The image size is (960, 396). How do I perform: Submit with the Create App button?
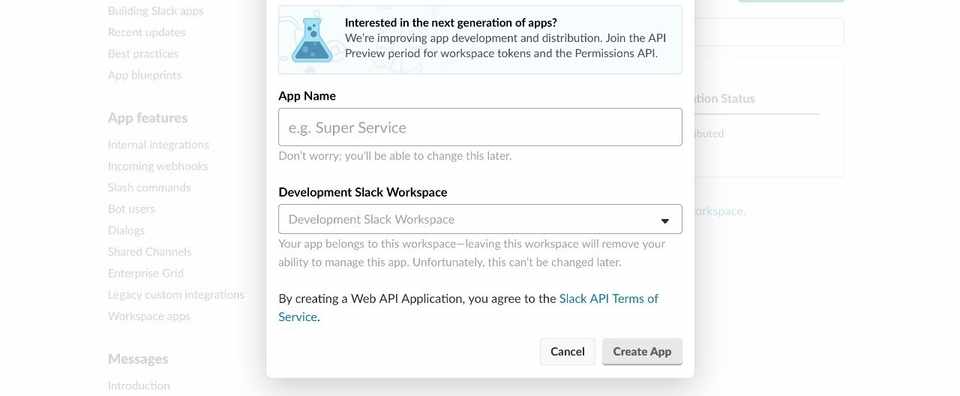coord(642,352)
